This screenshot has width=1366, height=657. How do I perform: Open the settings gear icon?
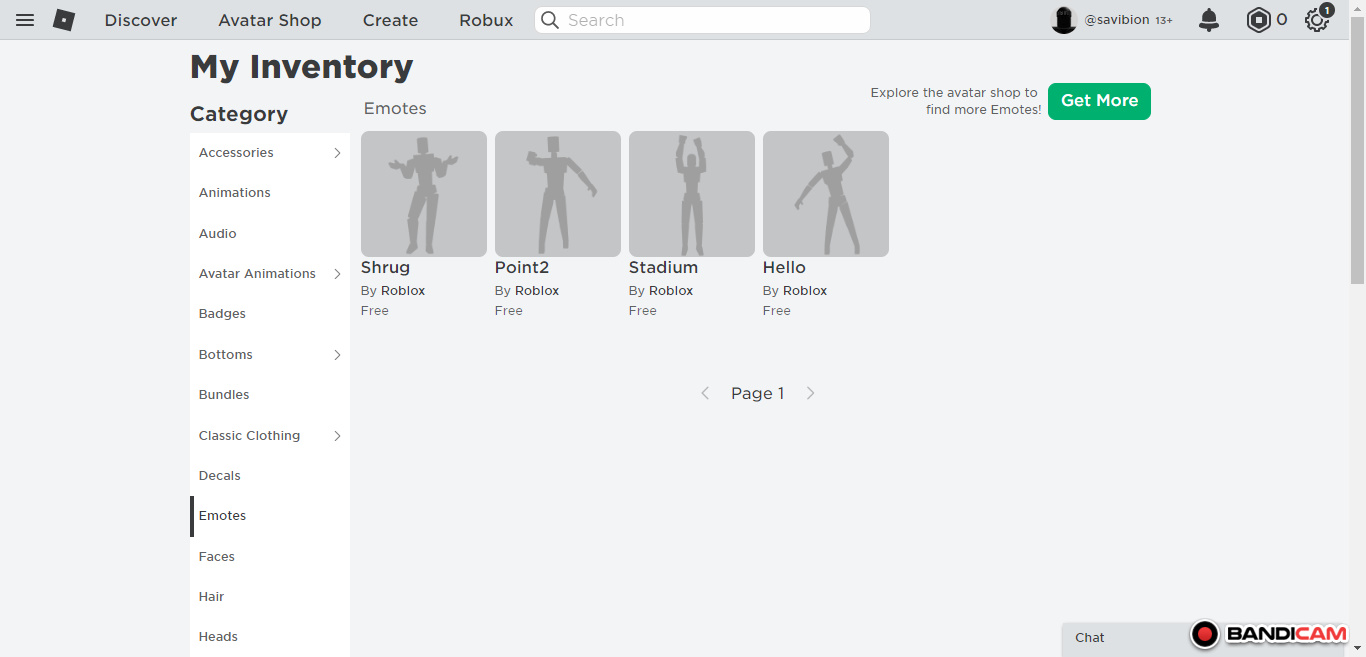point(1317,20)
